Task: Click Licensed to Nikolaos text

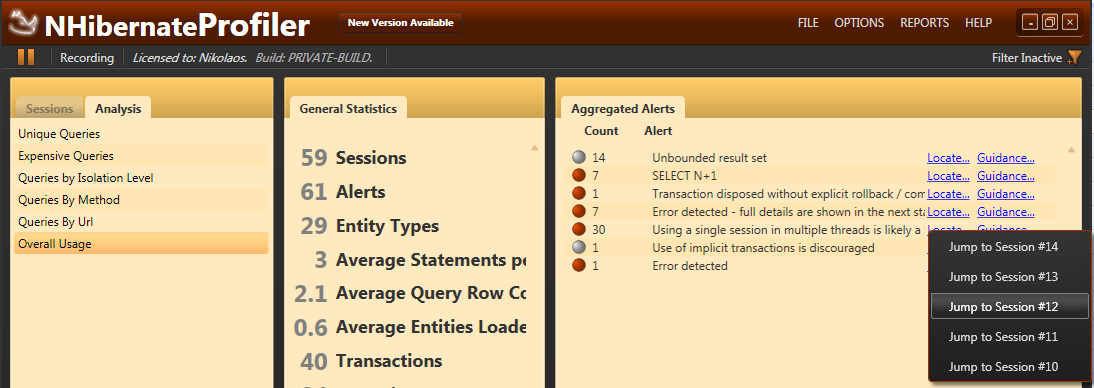Action: pyautogui.click(x=190, y=58)
